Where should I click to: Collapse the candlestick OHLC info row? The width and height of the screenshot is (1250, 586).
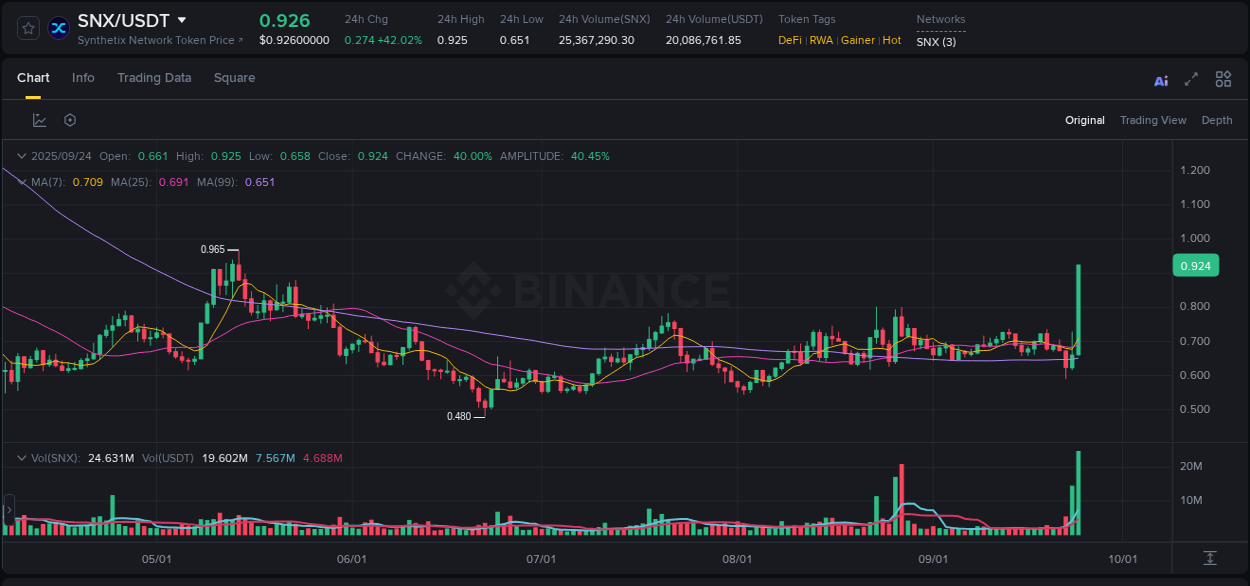[22, 156]
